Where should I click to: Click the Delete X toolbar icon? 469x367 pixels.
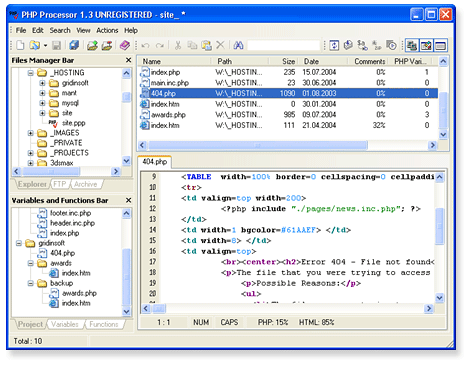coord(220,45)
